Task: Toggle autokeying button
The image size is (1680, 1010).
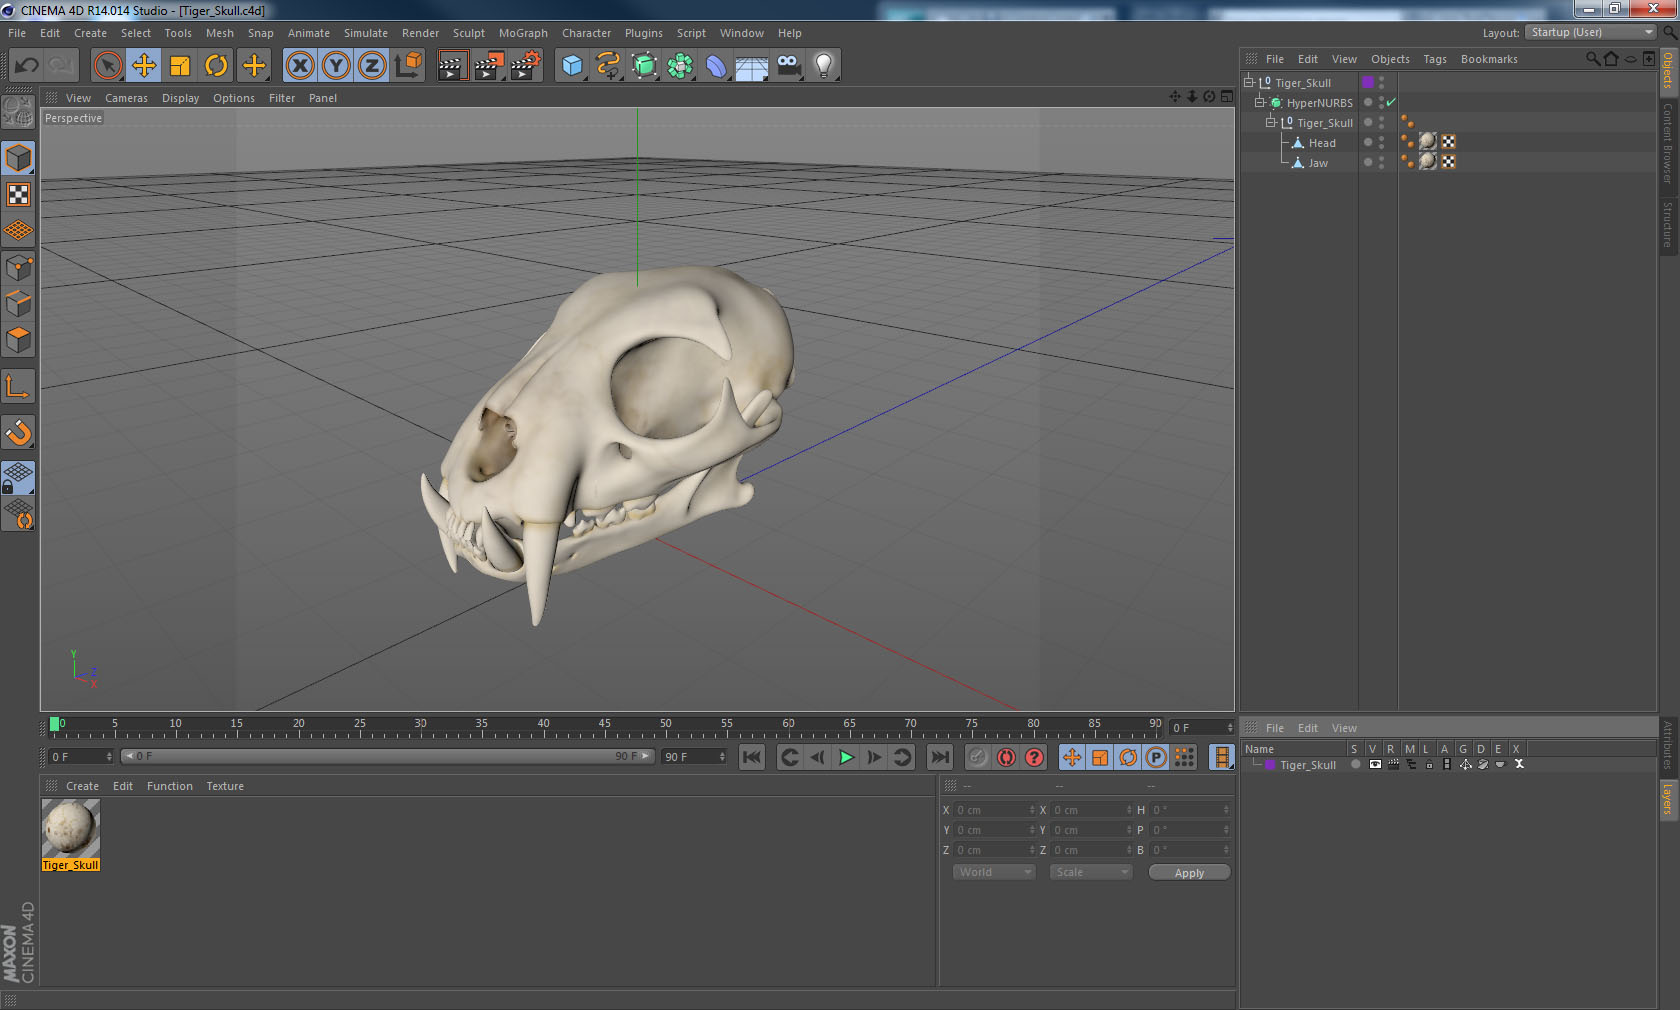Action: (x=1006, y=758)
